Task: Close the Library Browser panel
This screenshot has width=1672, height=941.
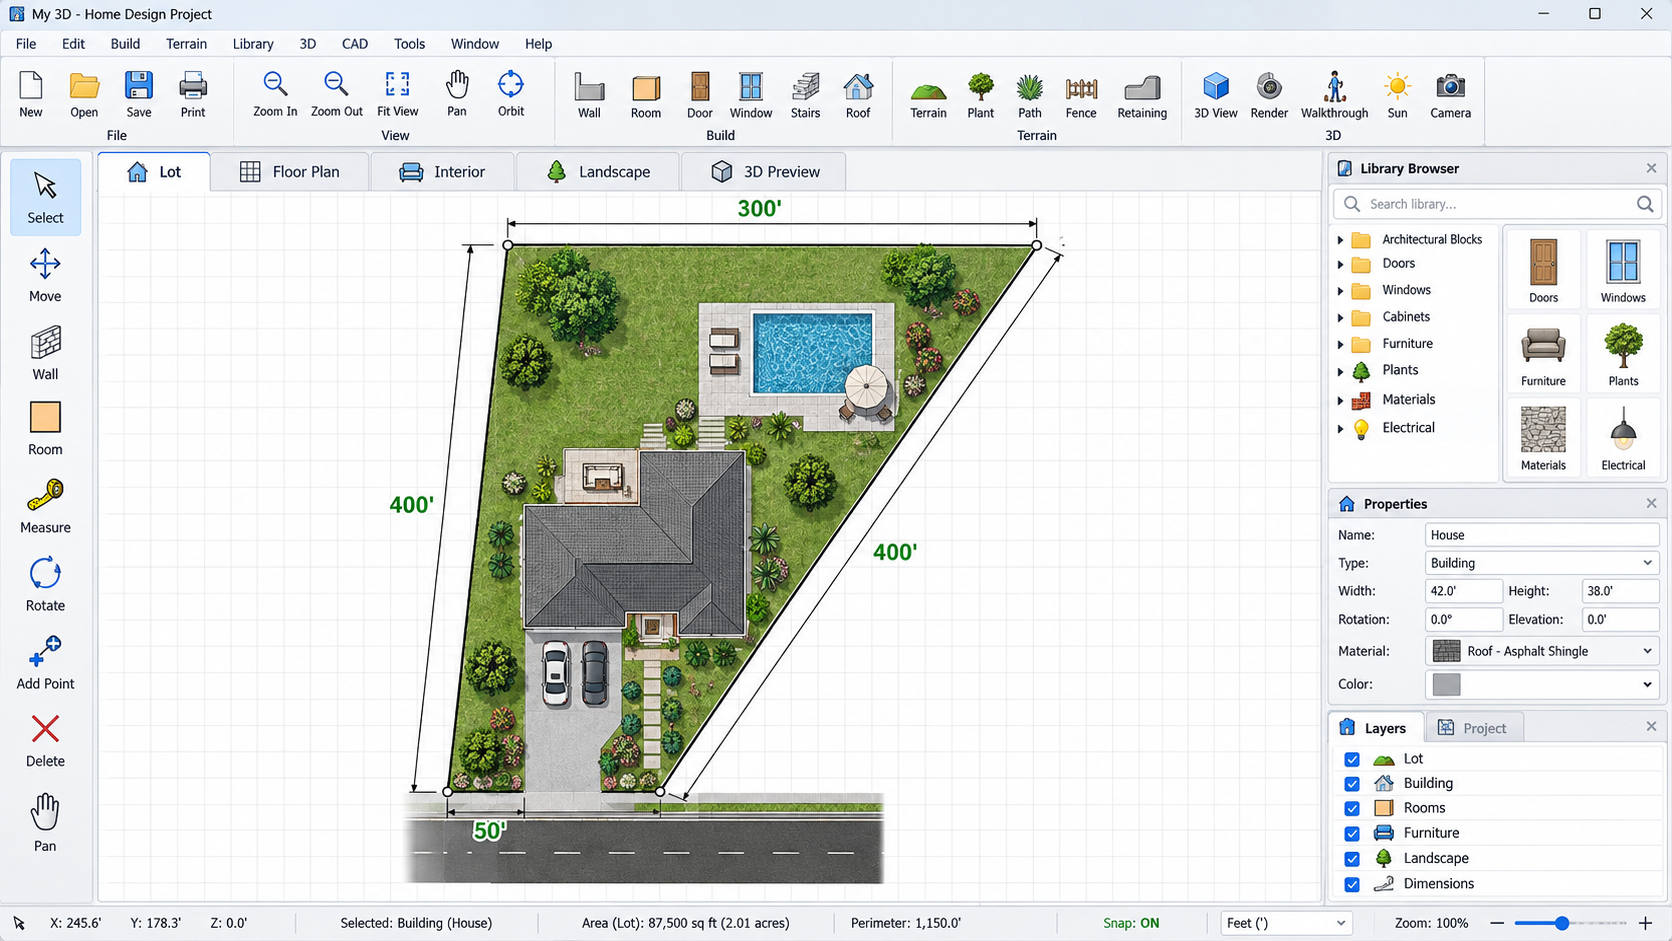Action: (x=1651, y=168)
